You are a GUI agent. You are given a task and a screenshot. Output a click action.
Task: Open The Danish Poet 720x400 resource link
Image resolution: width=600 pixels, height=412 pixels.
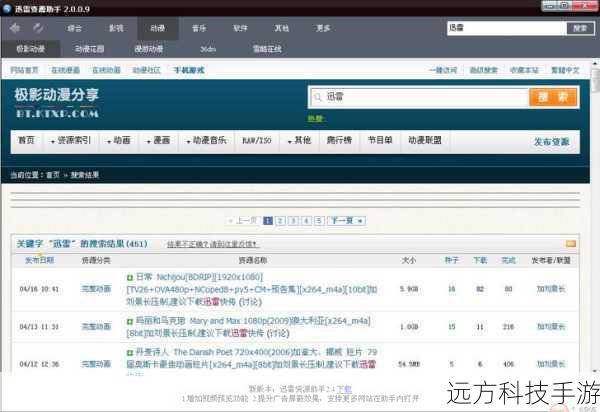[x=252, y=359]
